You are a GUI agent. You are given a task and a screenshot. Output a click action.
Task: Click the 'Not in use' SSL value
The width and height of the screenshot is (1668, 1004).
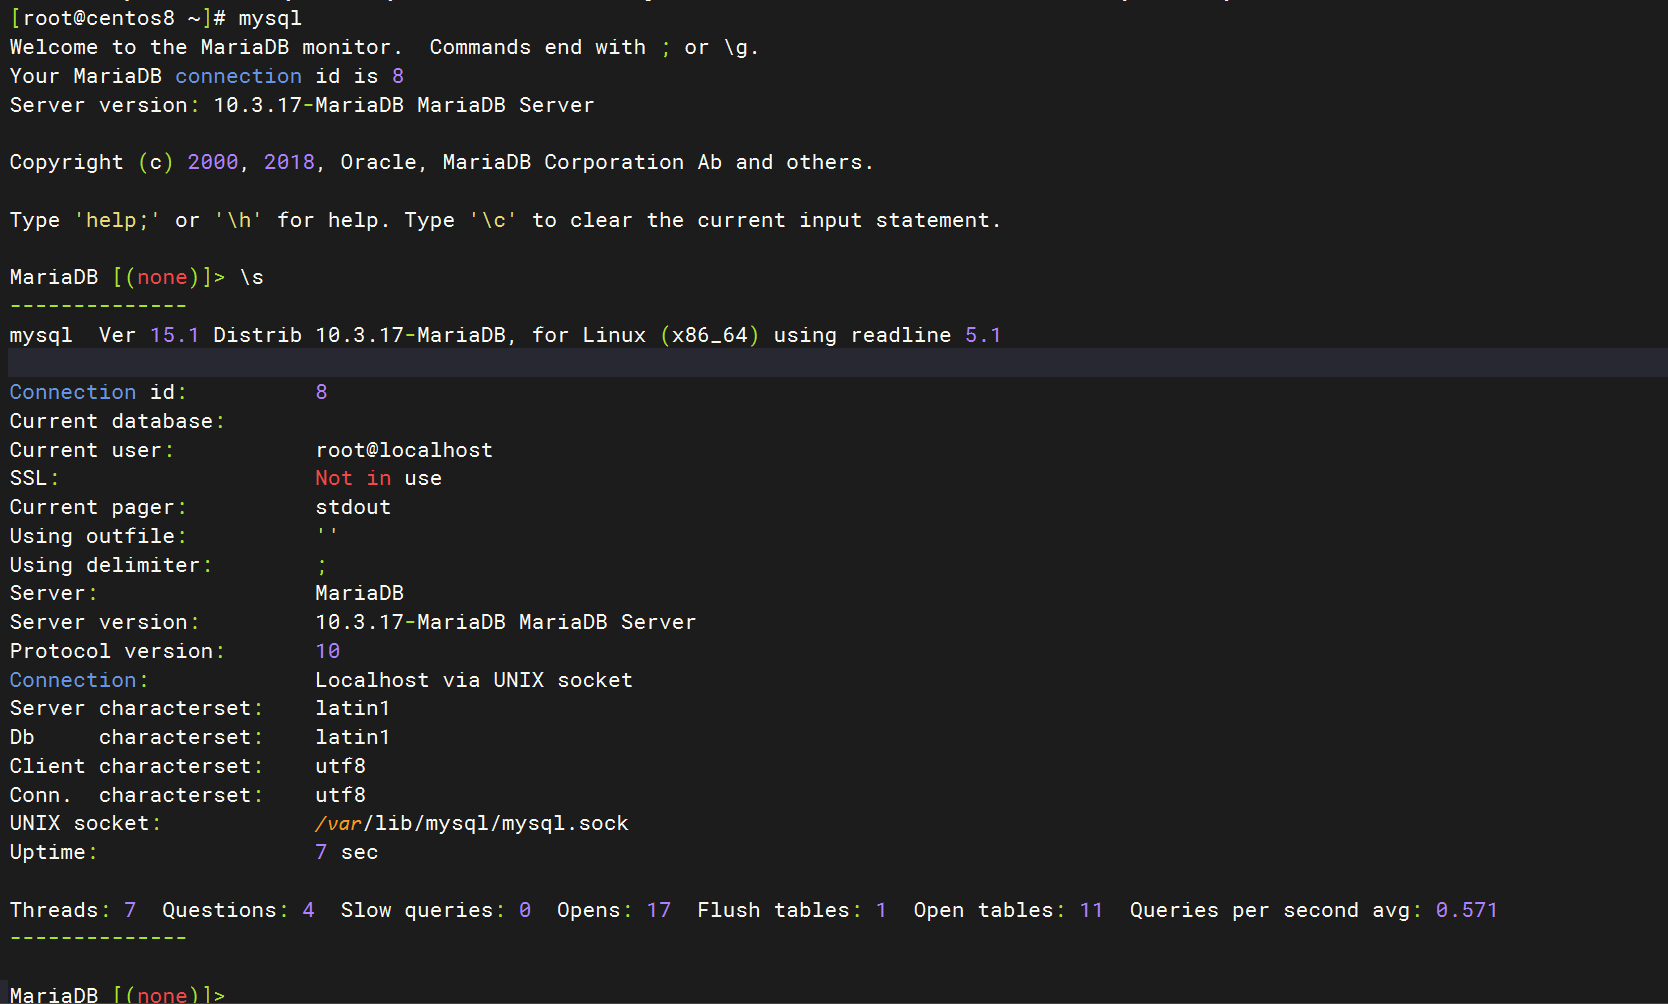pos(378,478)
